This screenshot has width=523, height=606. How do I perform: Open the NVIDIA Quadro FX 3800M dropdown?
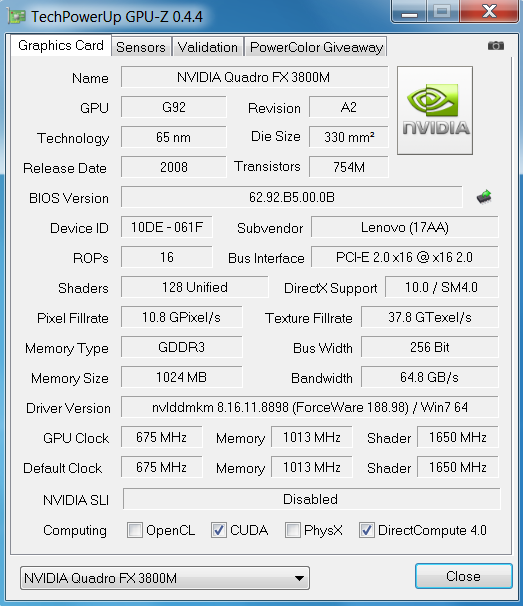point(165,578)
